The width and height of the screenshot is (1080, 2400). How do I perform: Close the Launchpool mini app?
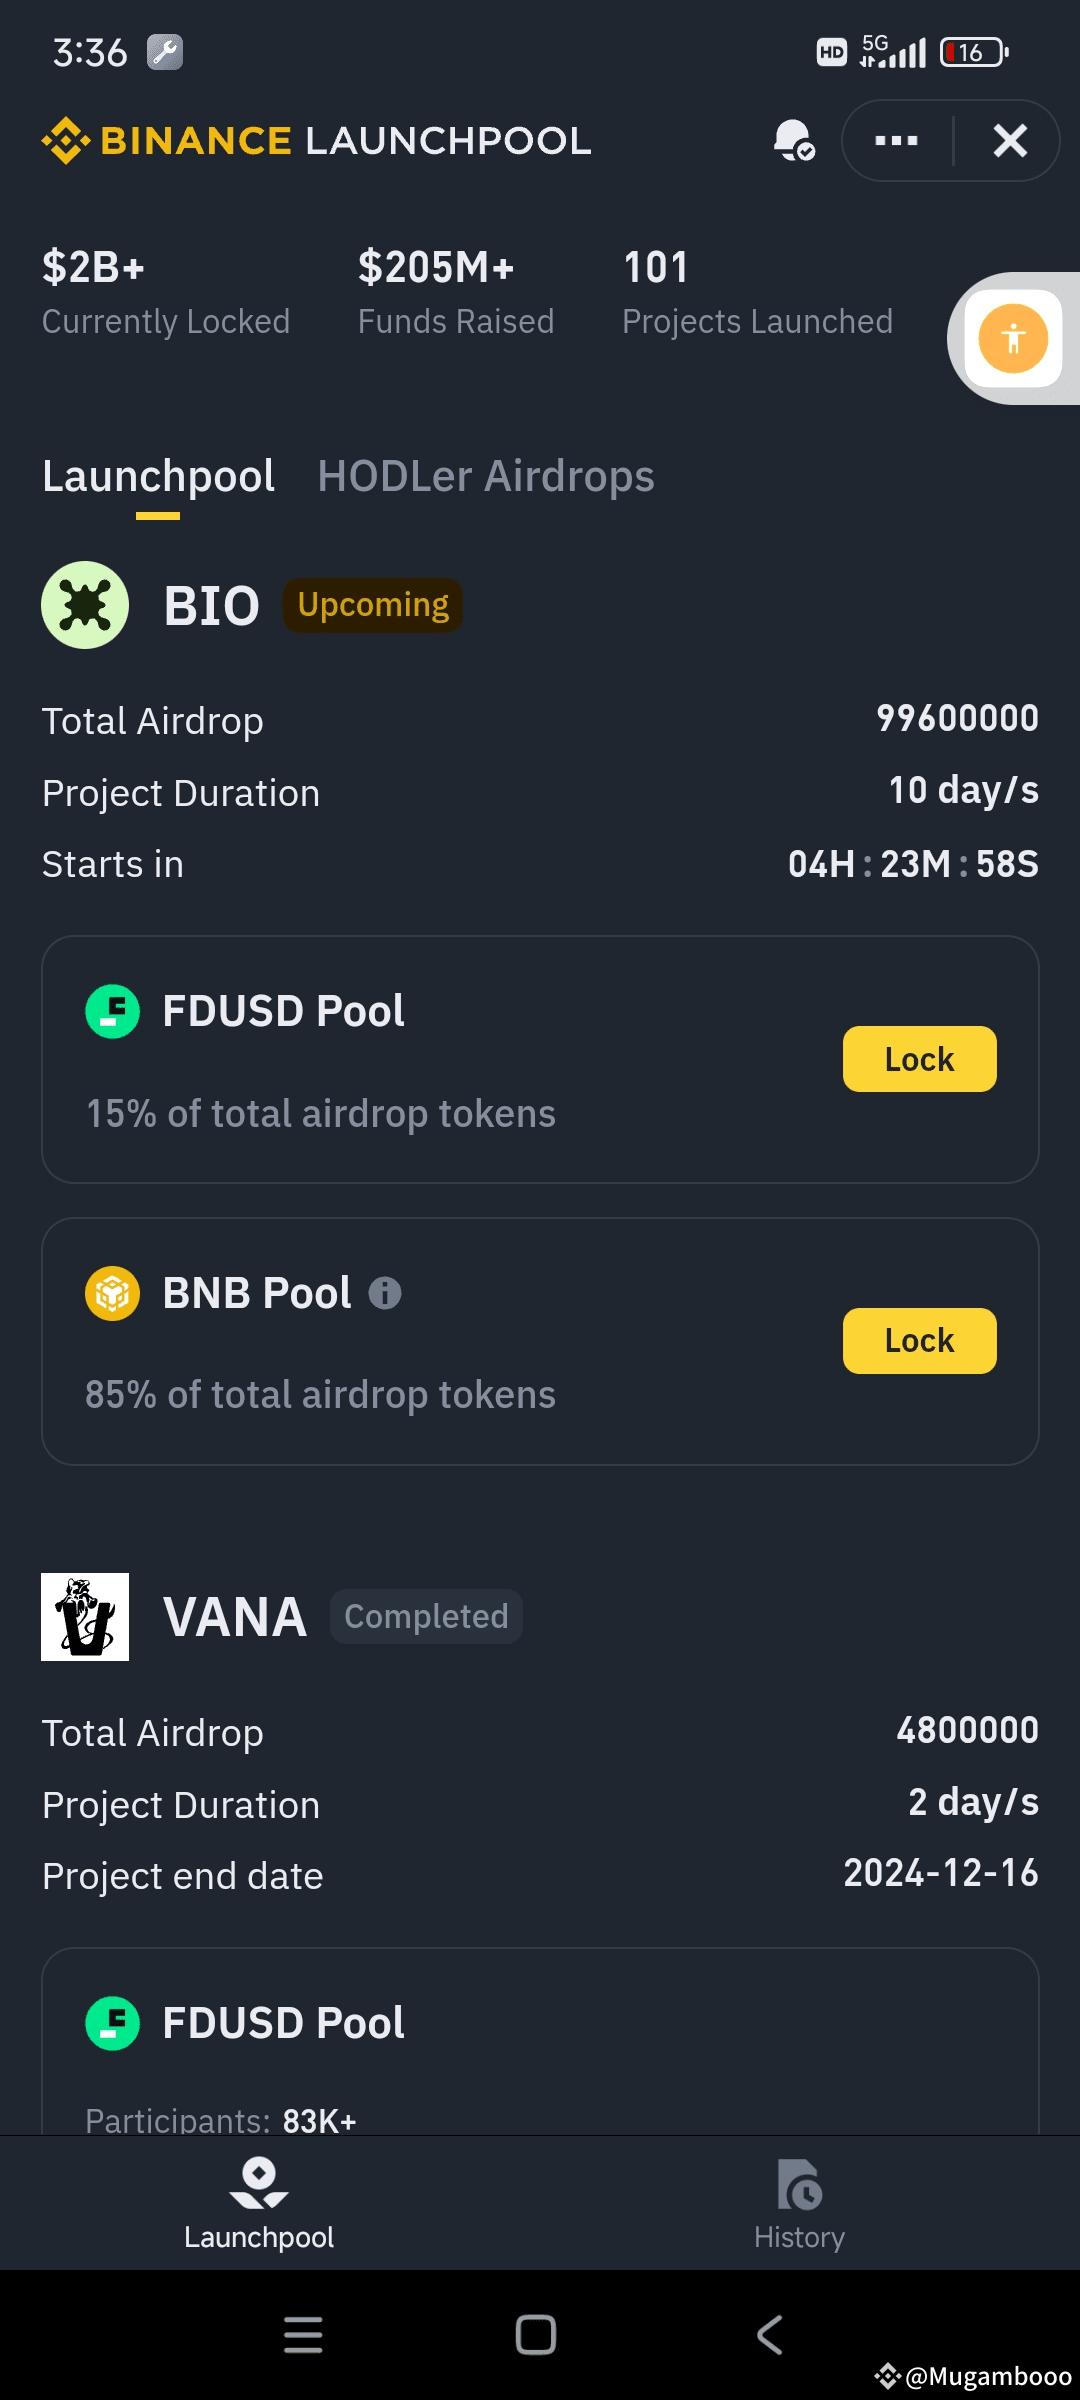click(x=1010, y=141)
